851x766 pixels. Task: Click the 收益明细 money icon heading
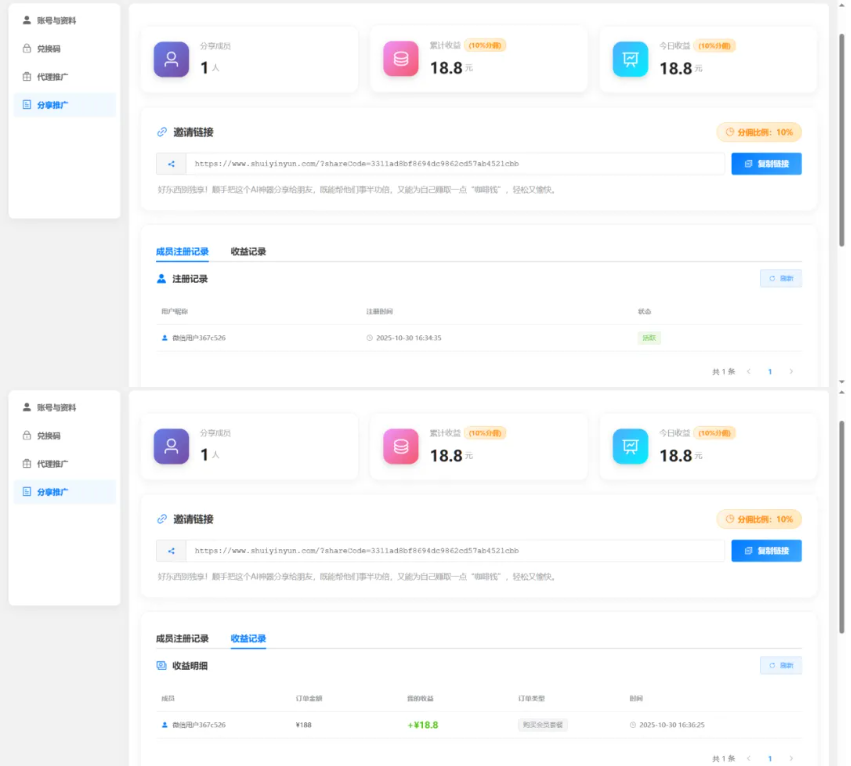[x=162, y=666]
